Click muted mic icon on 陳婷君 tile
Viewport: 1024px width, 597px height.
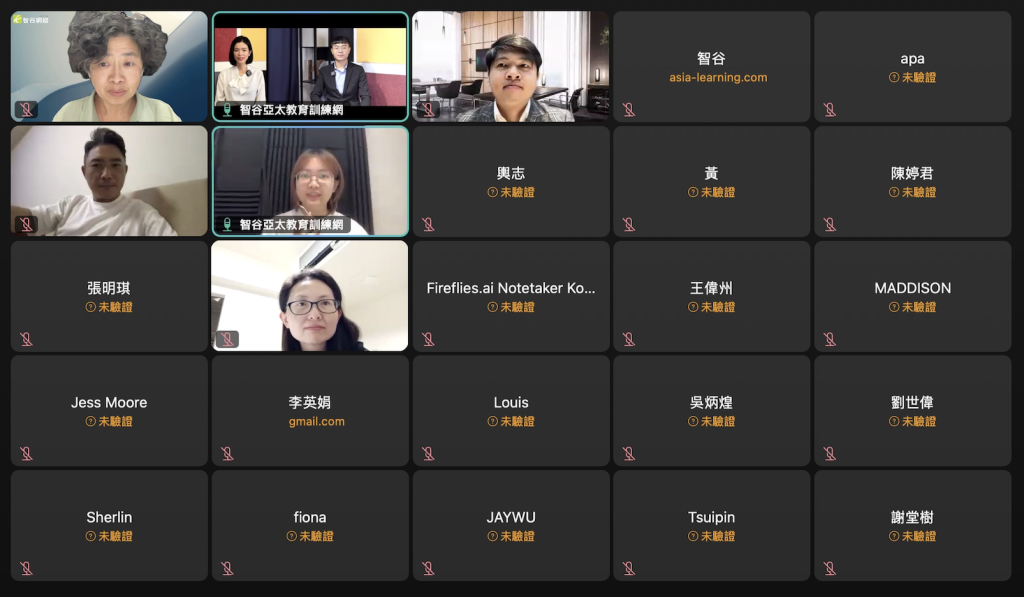click(829, 225)
